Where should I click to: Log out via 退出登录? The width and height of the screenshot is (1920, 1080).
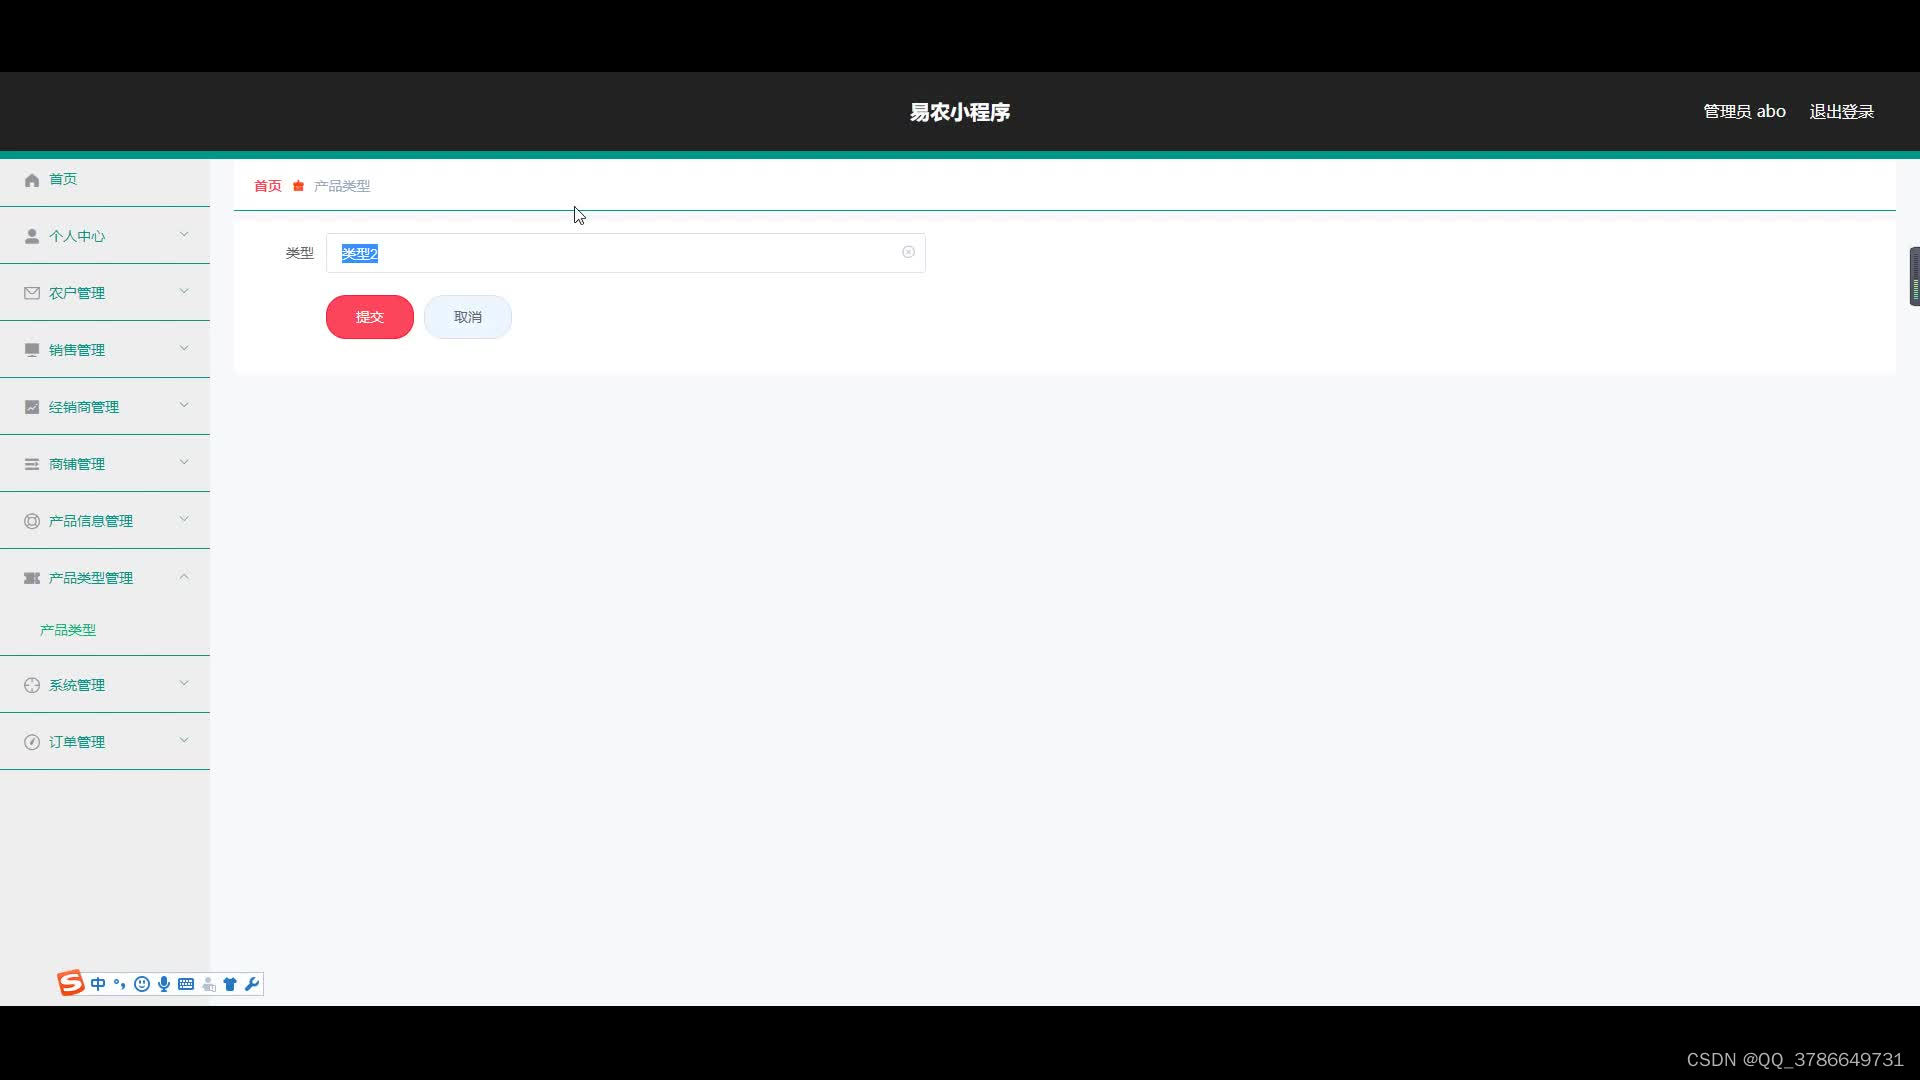click(x=1842, y=112)
